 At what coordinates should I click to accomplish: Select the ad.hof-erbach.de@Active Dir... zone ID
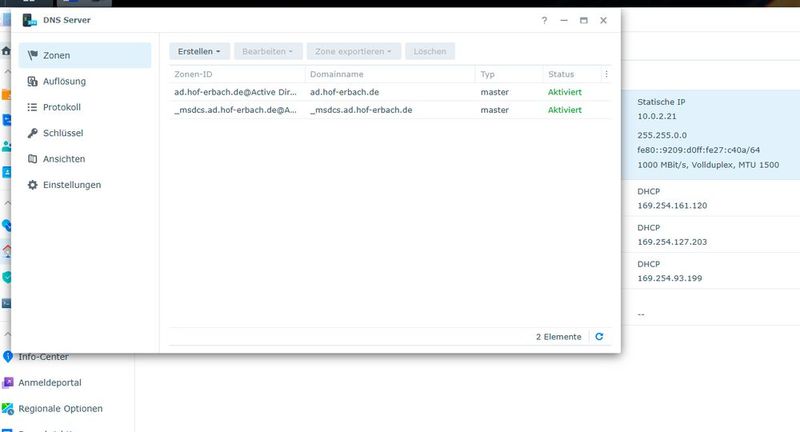[235, 92]
